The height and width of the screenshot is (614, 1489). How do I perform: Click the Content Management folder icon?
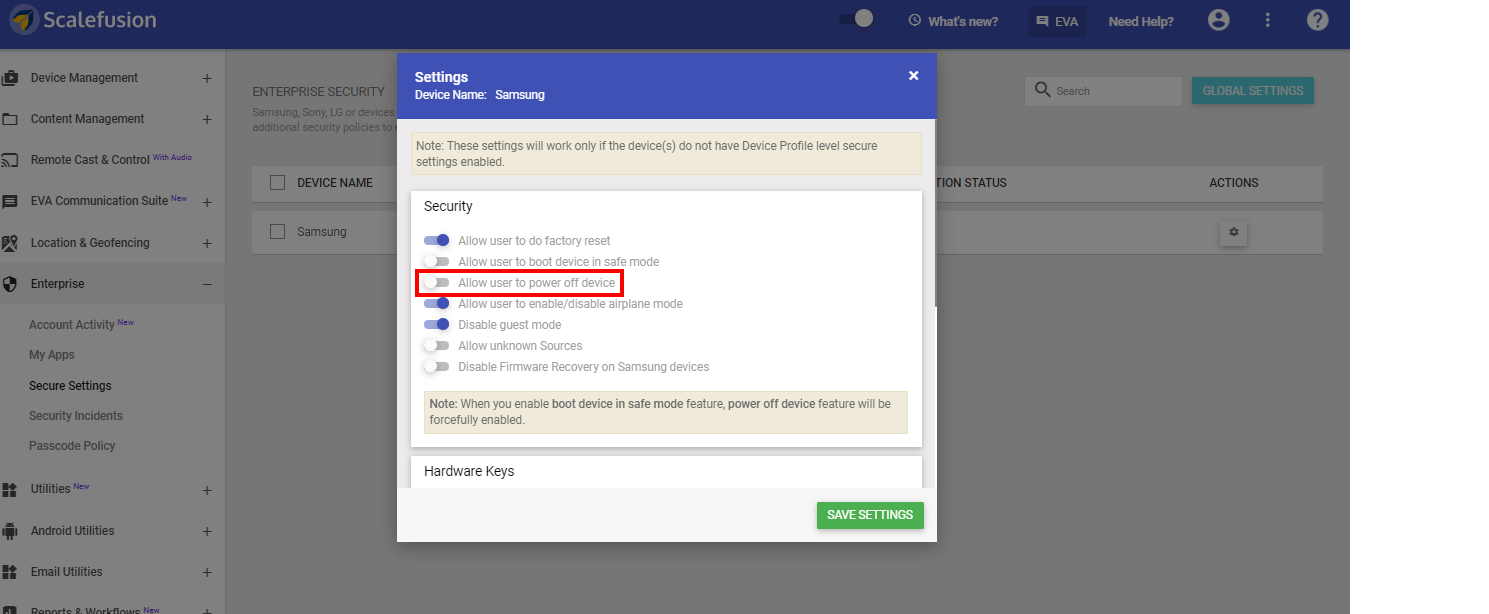(10, 119)
